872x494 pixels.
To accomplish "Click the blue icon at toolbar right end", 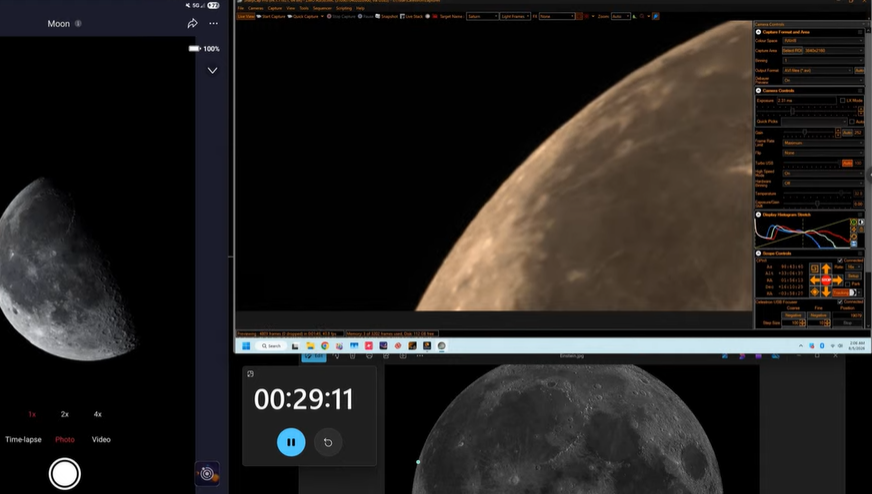I will pos(656,16).
